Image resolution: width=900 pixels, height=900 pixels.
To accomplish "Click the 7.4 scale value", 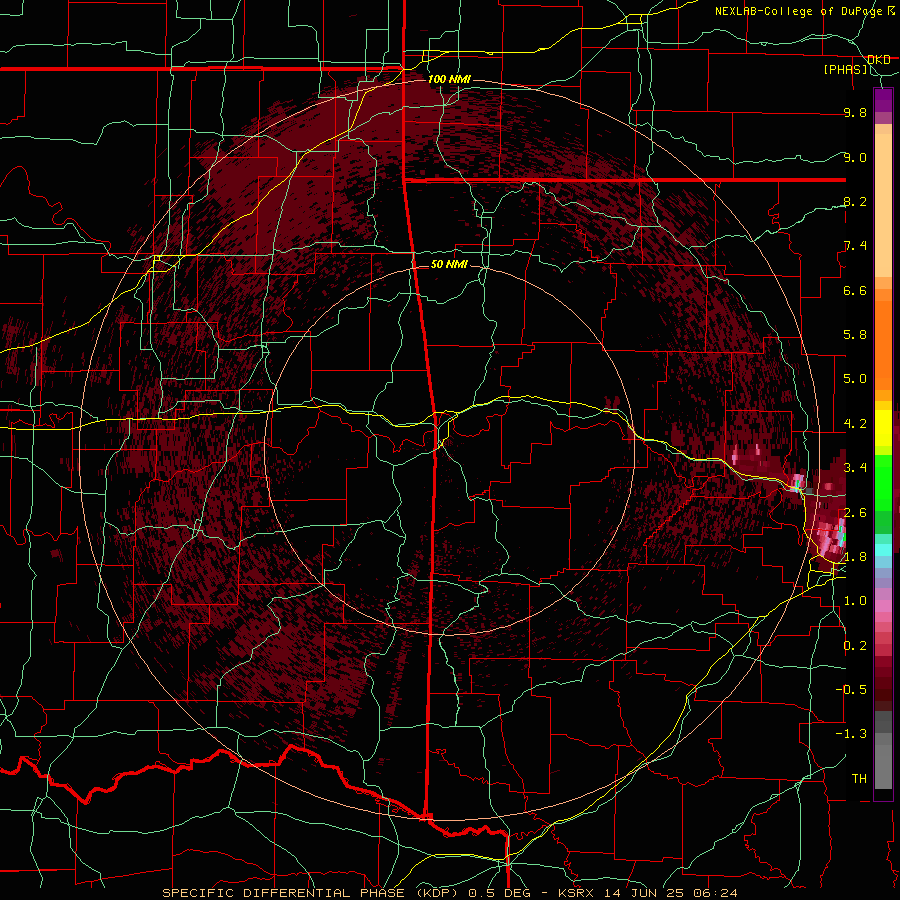I will (x=855, y=246).
